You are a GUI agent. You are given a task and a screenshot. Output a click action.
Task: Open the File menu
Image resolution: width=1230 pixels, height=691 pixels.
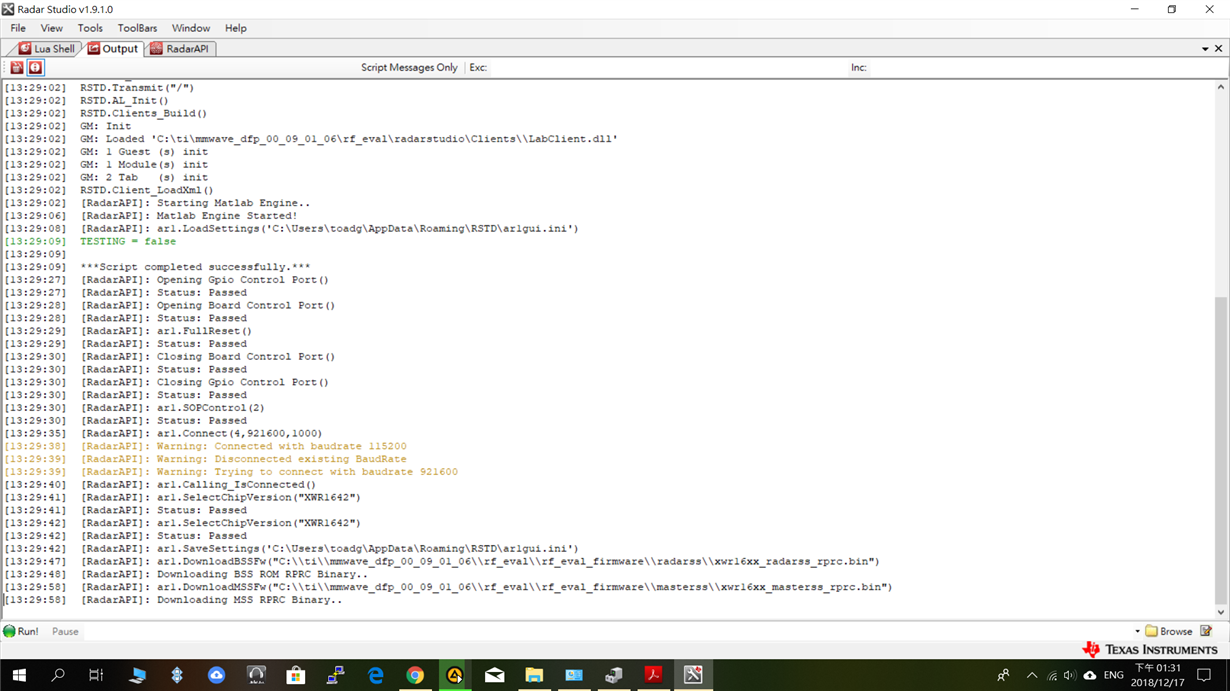[x=18, y=28]
